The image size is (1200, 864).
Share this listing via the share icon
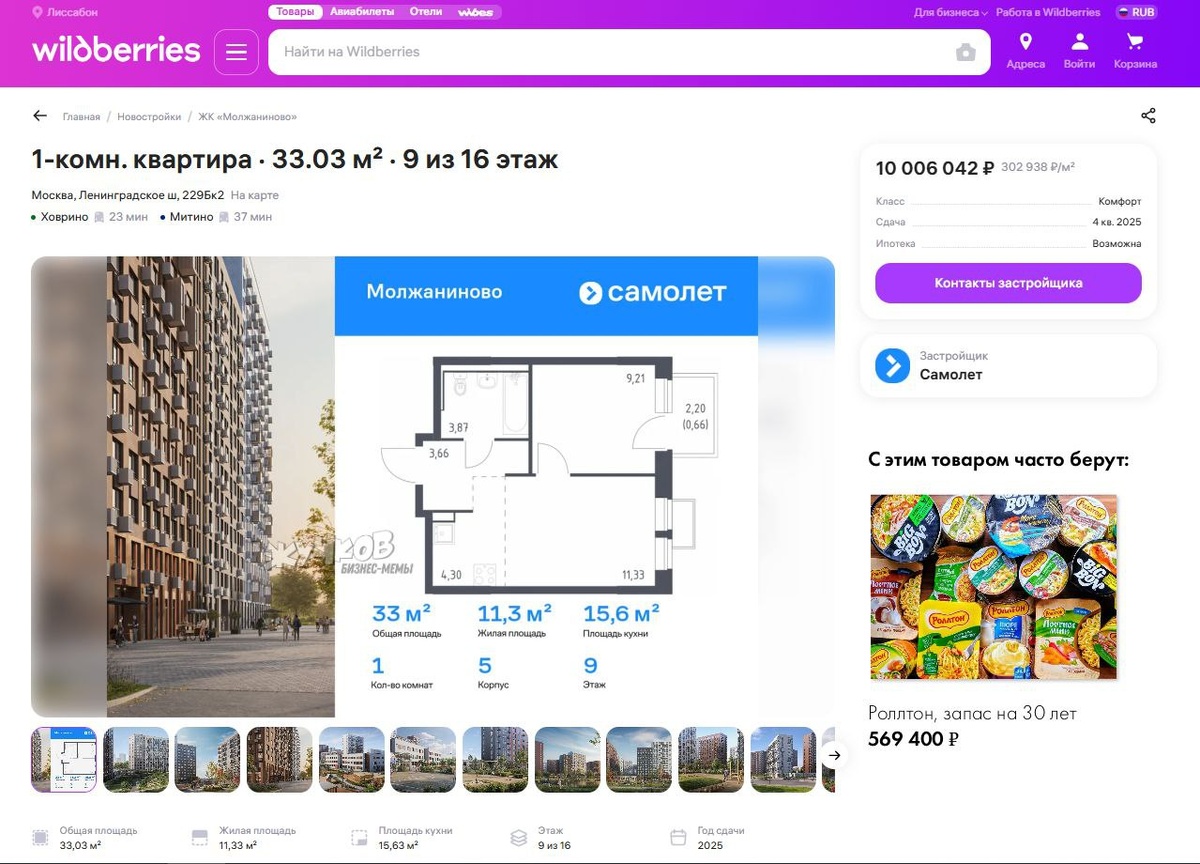pos(1148,116)
